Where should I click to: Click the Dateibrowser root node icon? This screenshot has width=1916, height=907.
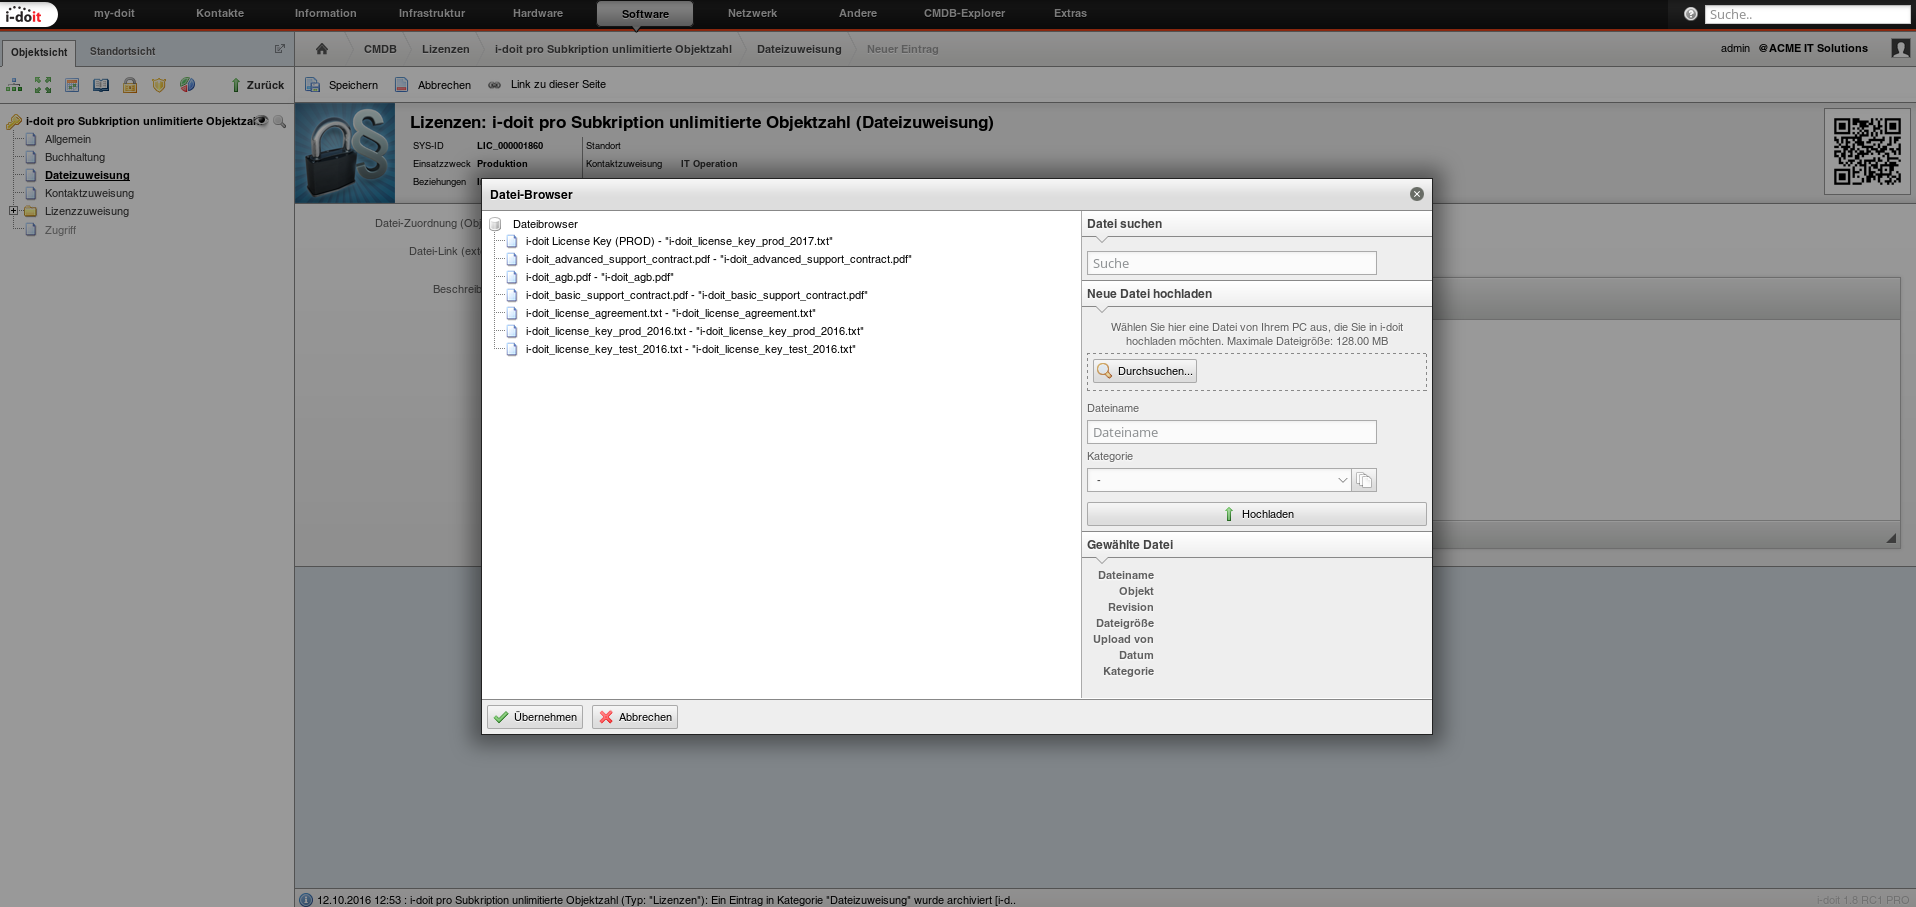click(495, 224)
